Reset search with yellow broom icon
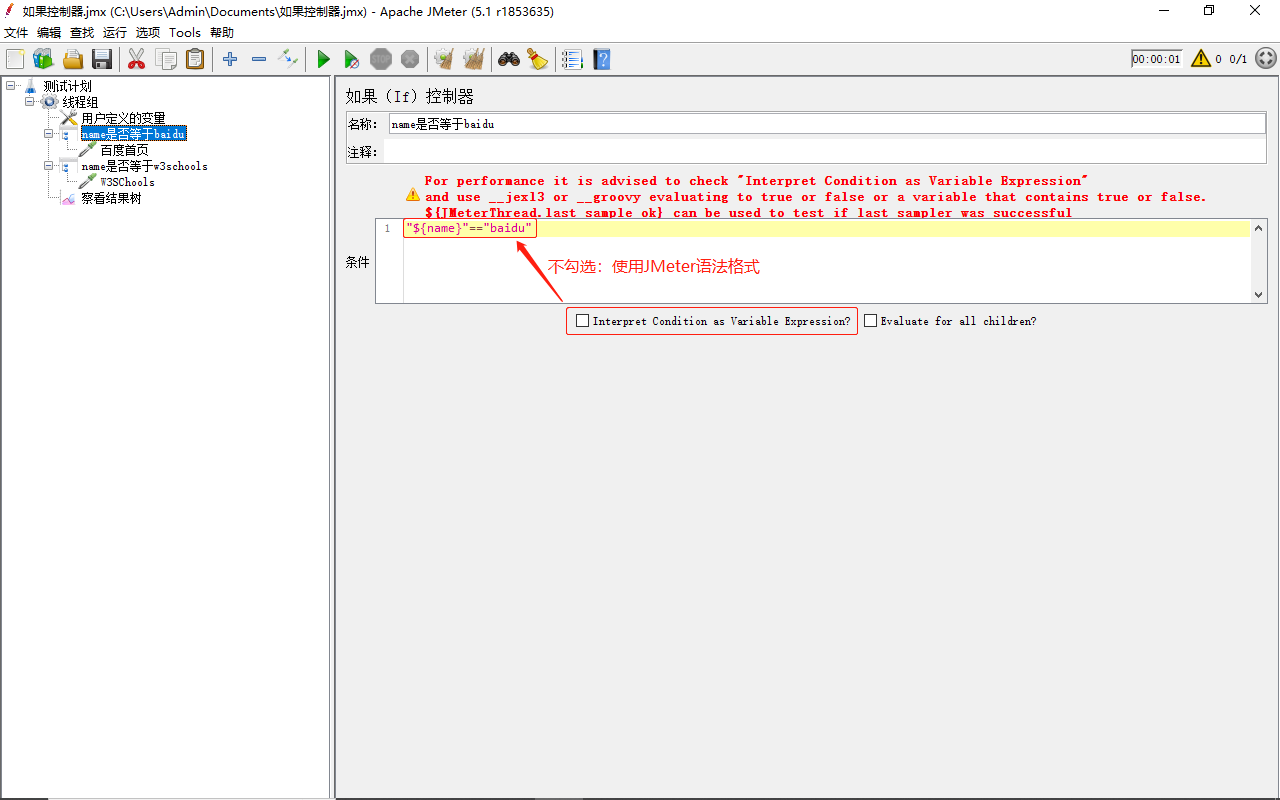Image resolution: width=1280 pixels, height=800 pixels. coord(538,59)
